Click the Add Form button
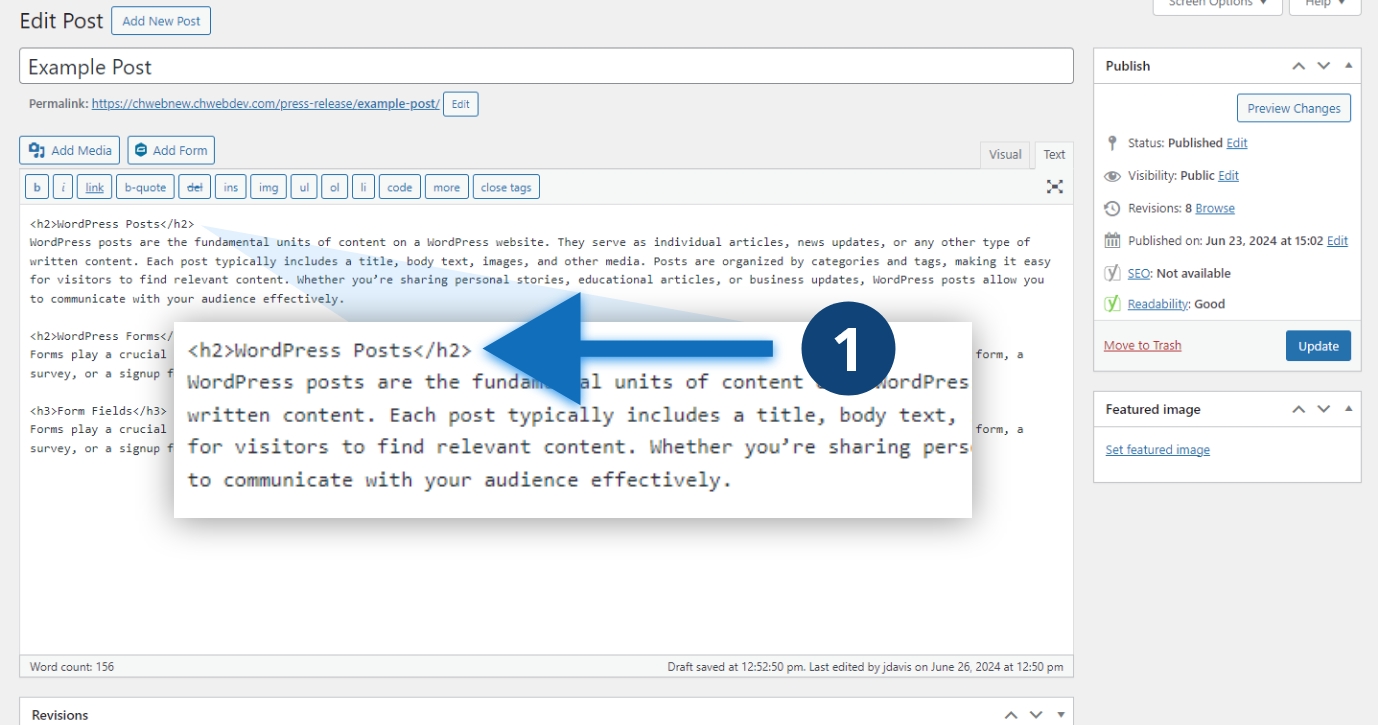 click(171, 150)
